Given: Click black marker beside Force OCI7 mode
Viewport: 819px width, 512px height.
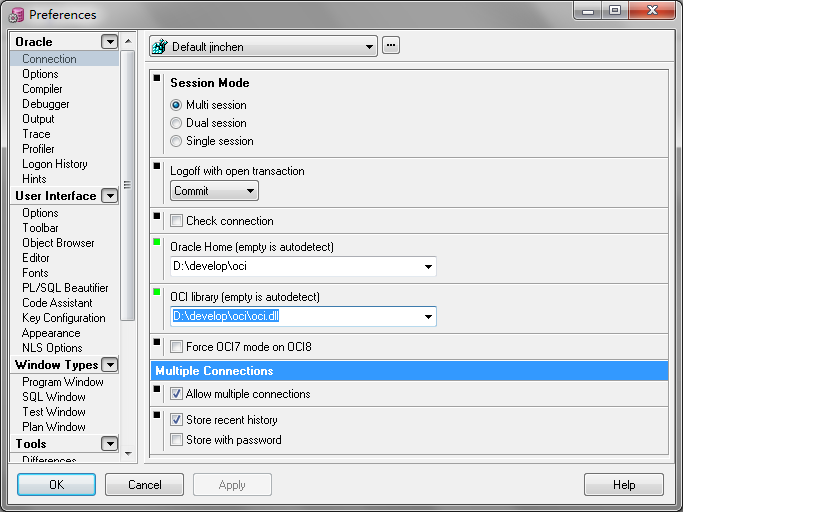Looking at the screenshot, I should (x=157, y=342).
